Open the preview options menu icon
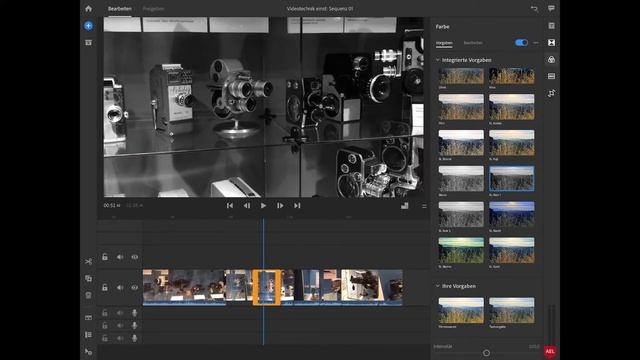This screenshot has width=640, height=360. click(424, 206)
